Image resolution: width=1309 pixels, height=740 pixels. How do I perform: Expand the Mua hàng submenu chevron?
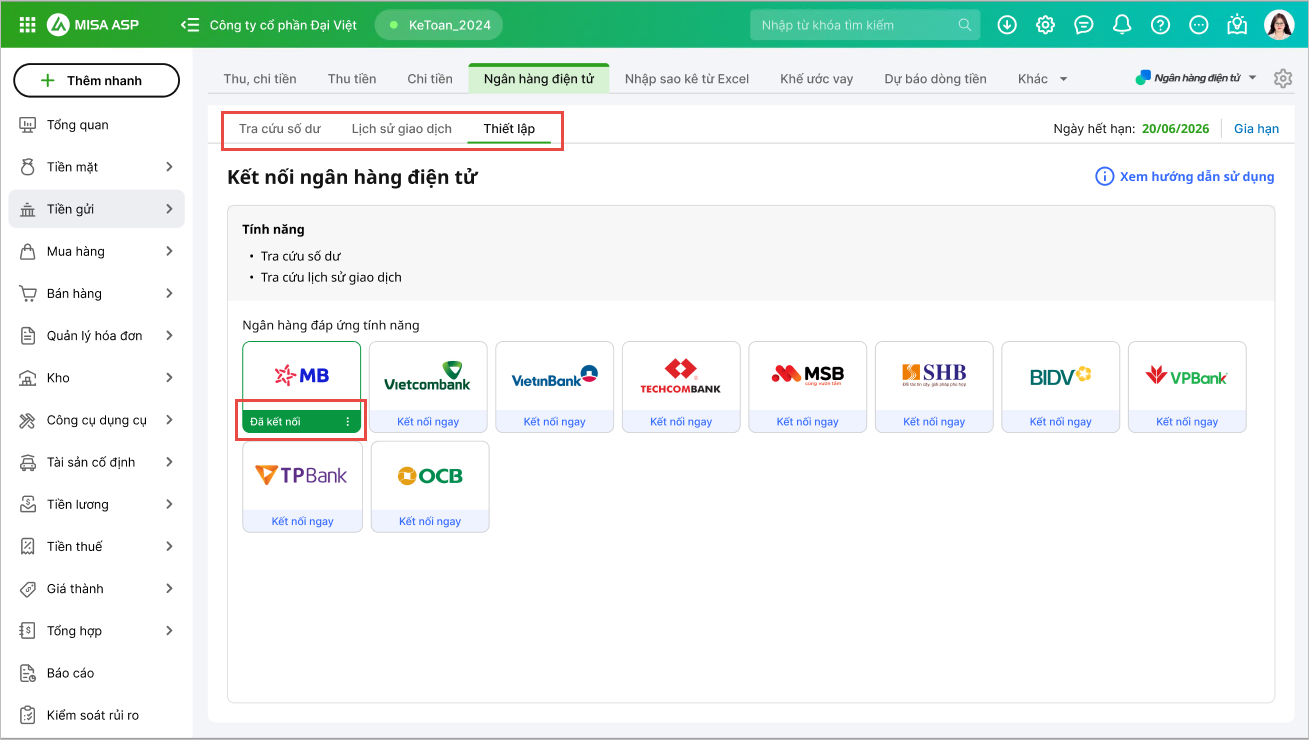point(169,251)
